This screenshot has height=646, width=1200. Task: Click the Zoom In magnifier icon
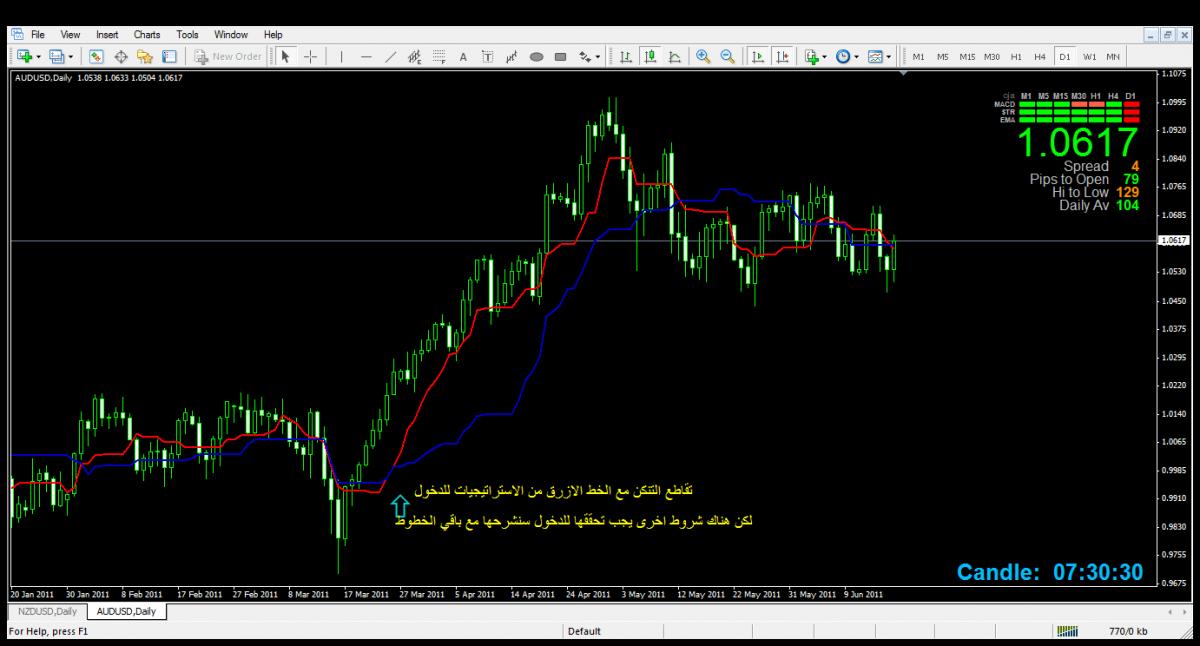click(703, 57)
